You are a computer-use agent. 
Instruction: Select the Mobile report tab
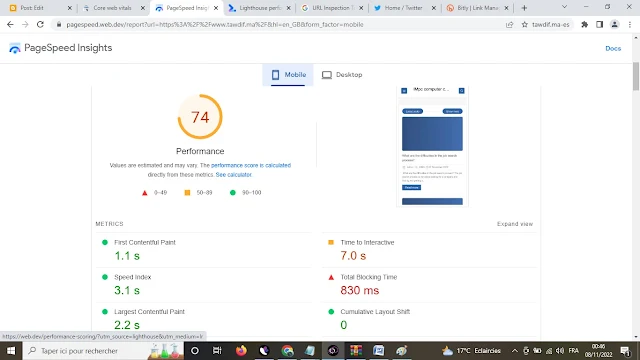[x=288, y=75]
